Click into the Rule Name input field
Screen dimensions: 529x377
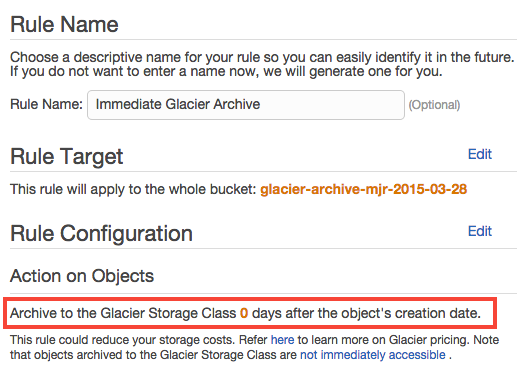(246, 105)
